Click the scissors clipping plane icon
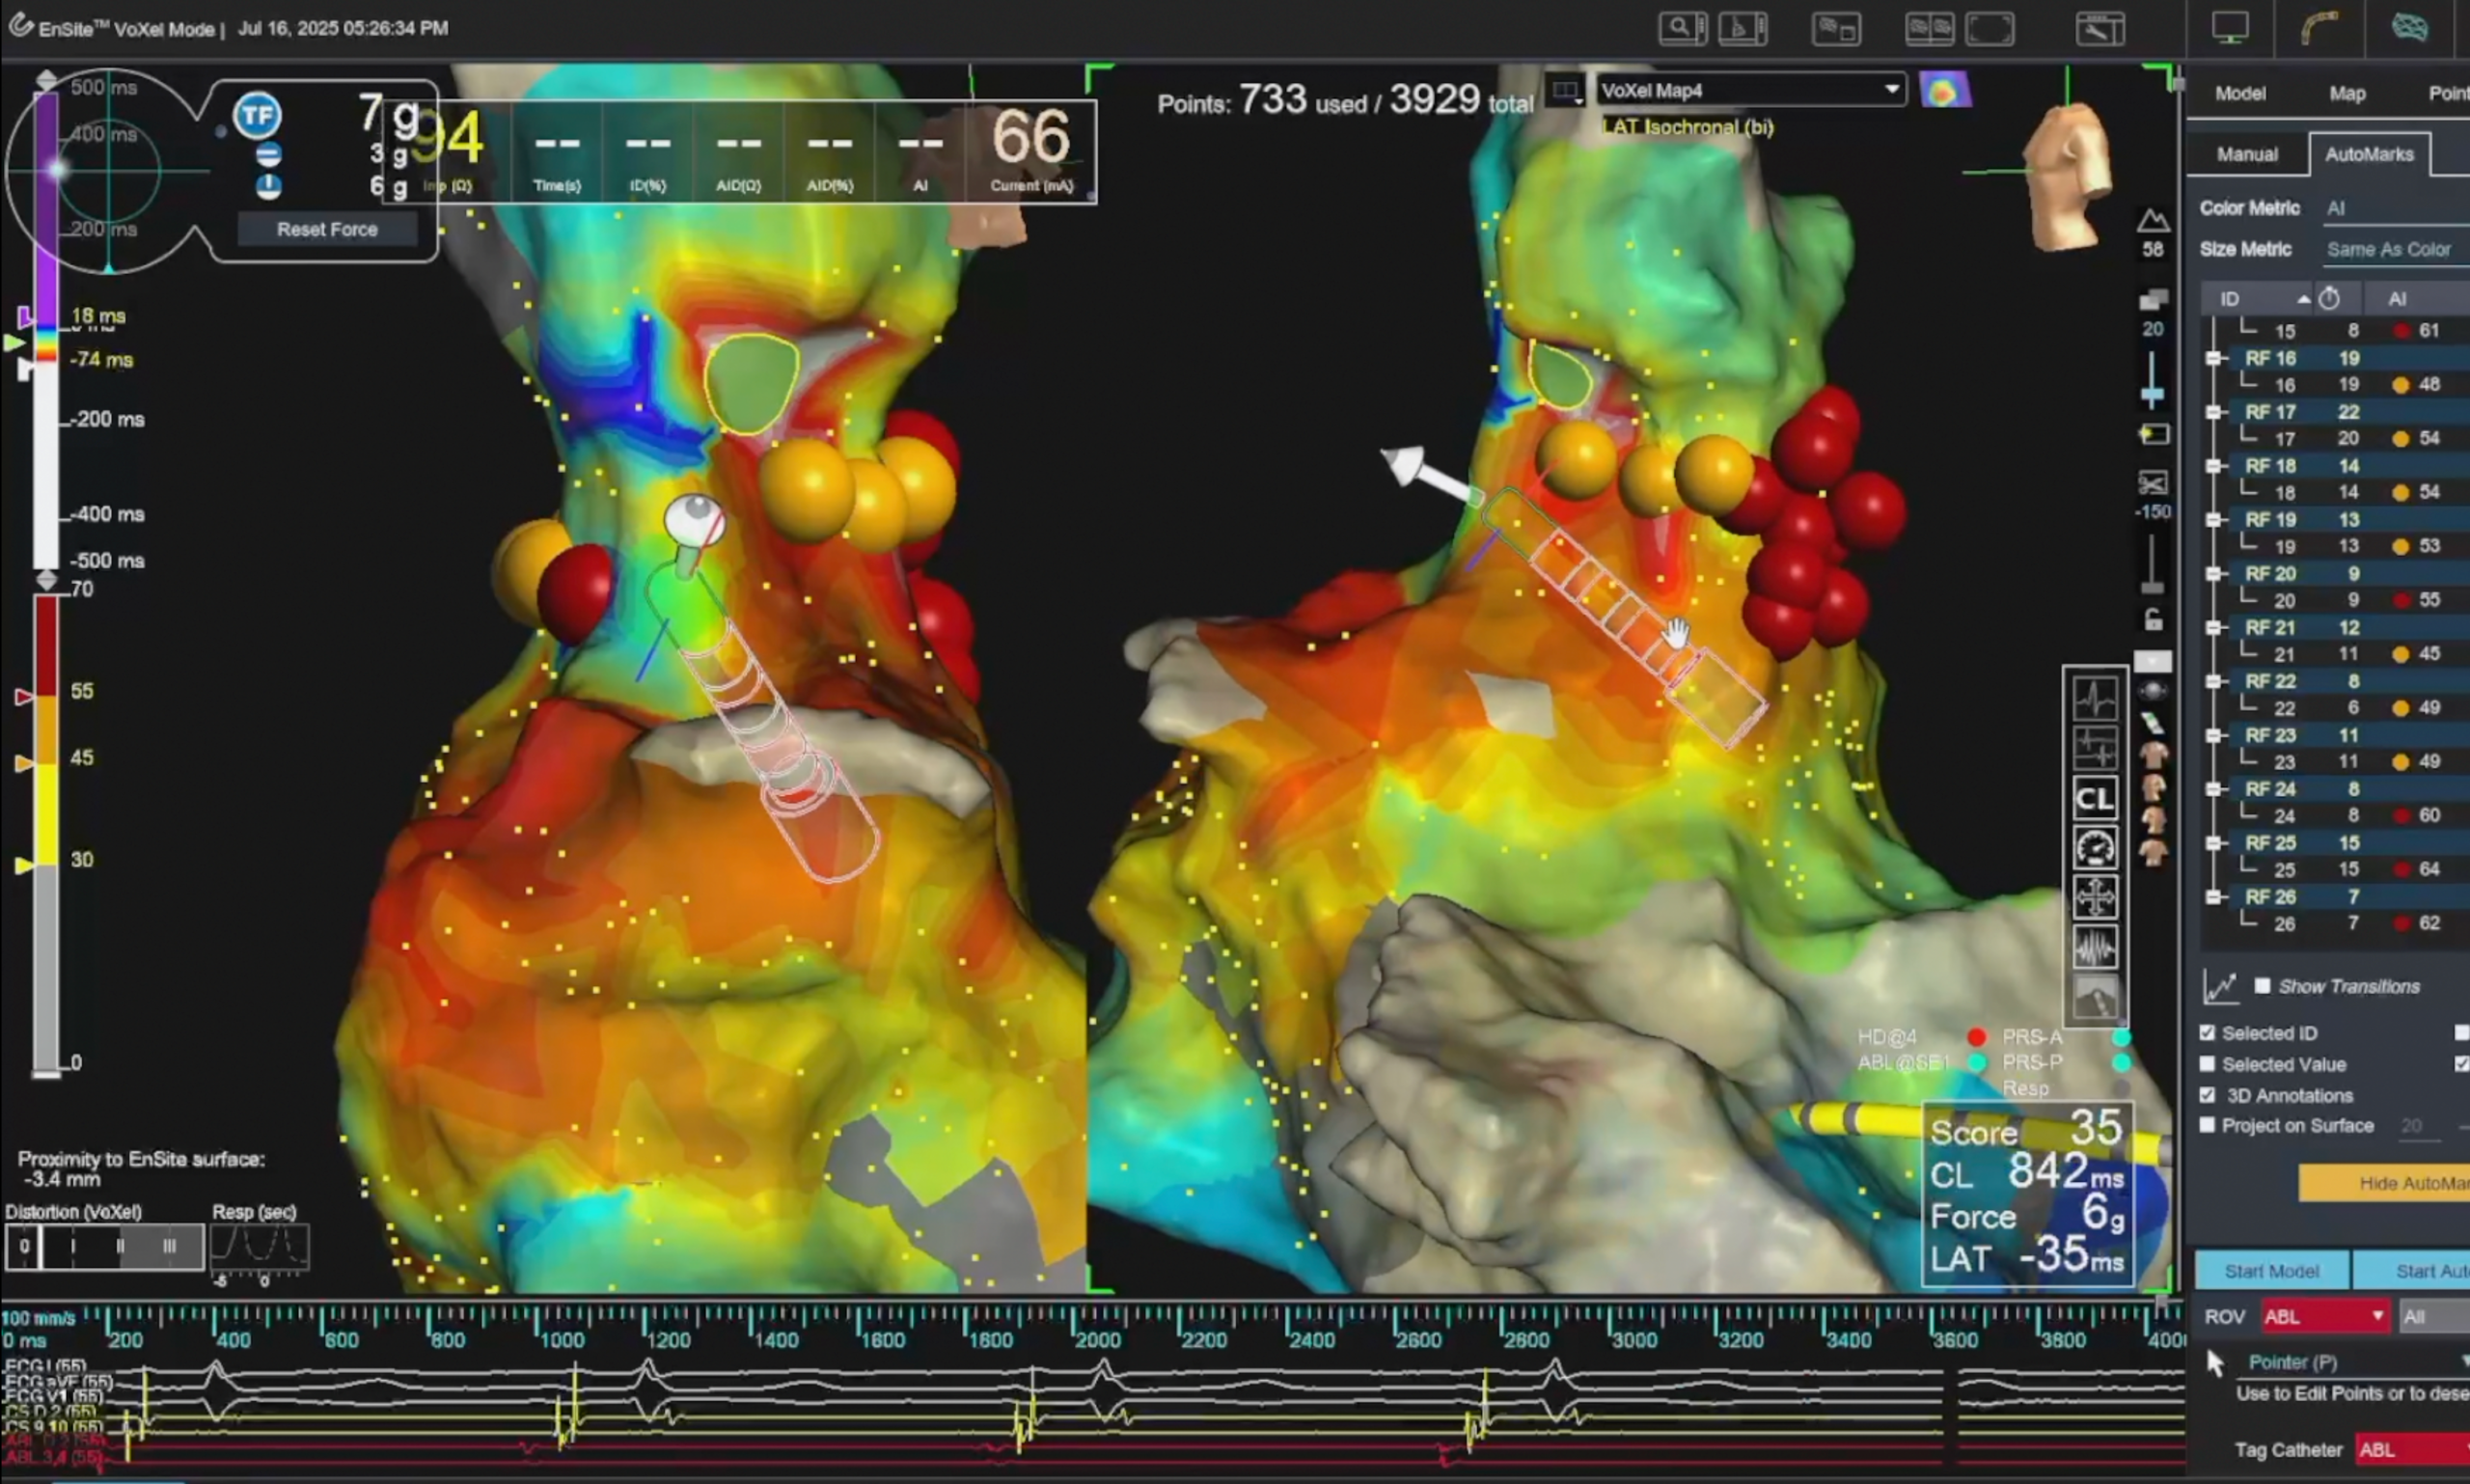 tap(2152, 484)
